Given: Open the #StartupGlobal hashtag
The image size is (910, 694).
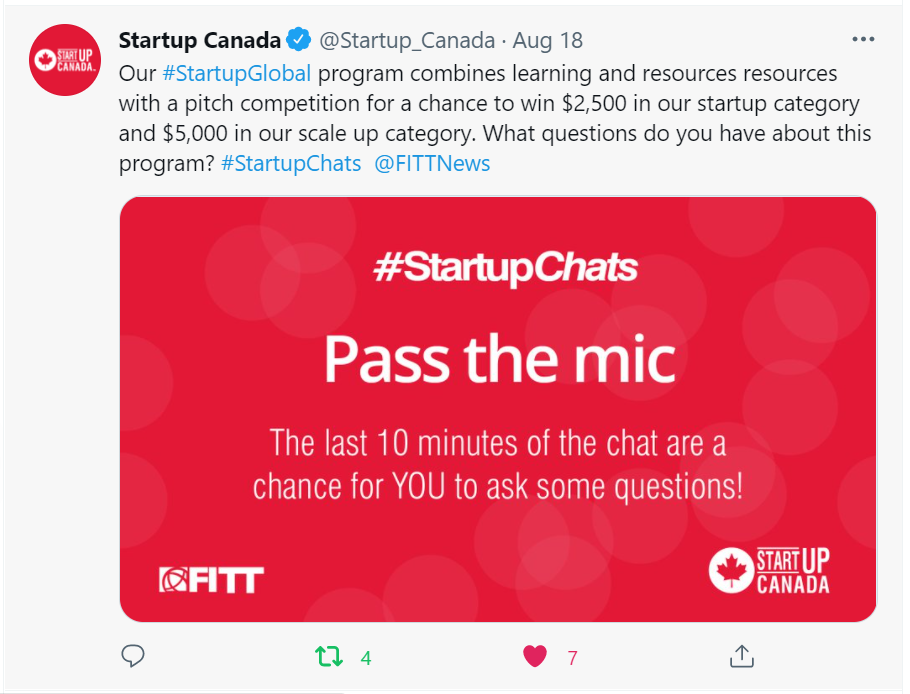Looking at the screenshot, I should [236, 74].
